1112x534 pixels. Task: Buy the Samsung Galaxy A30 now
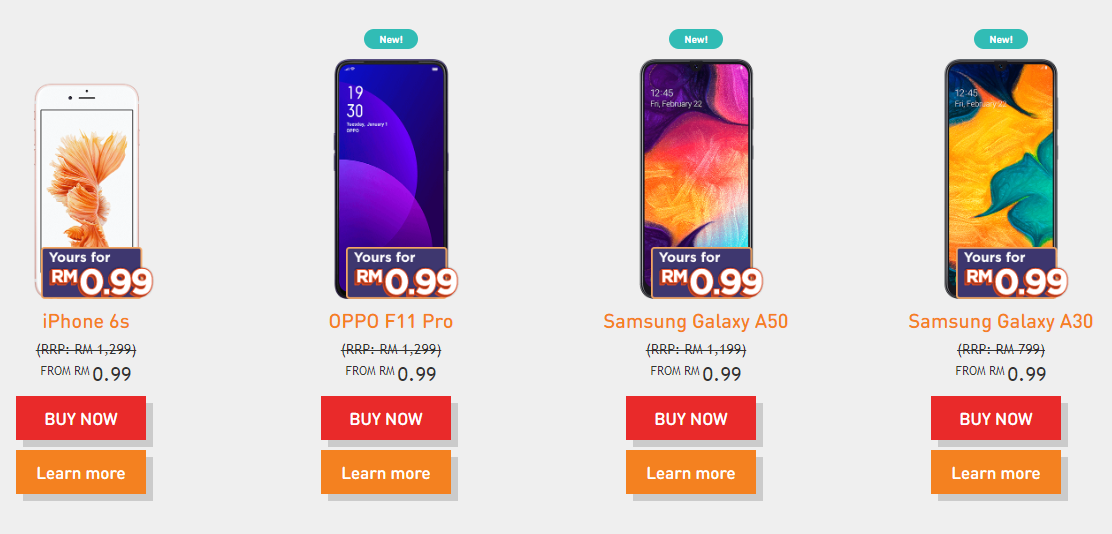click(996, 418)
